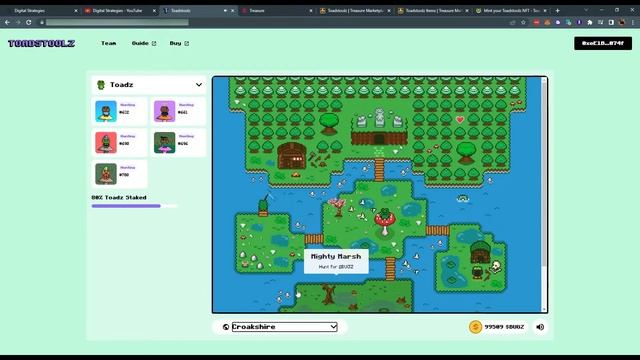Click the red heart among the trees

click(x=460, y=120)
